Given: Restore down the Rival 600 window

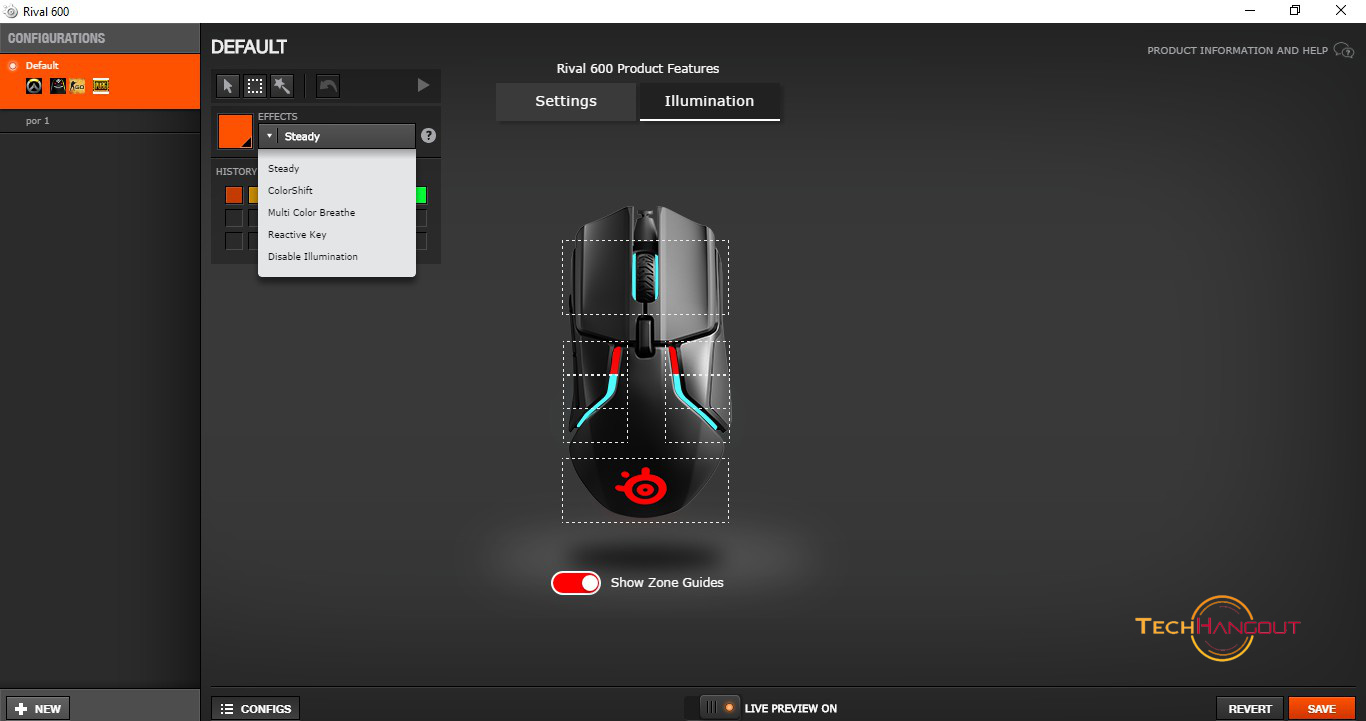Looking at the screenshot, I should pos(1295,11).
